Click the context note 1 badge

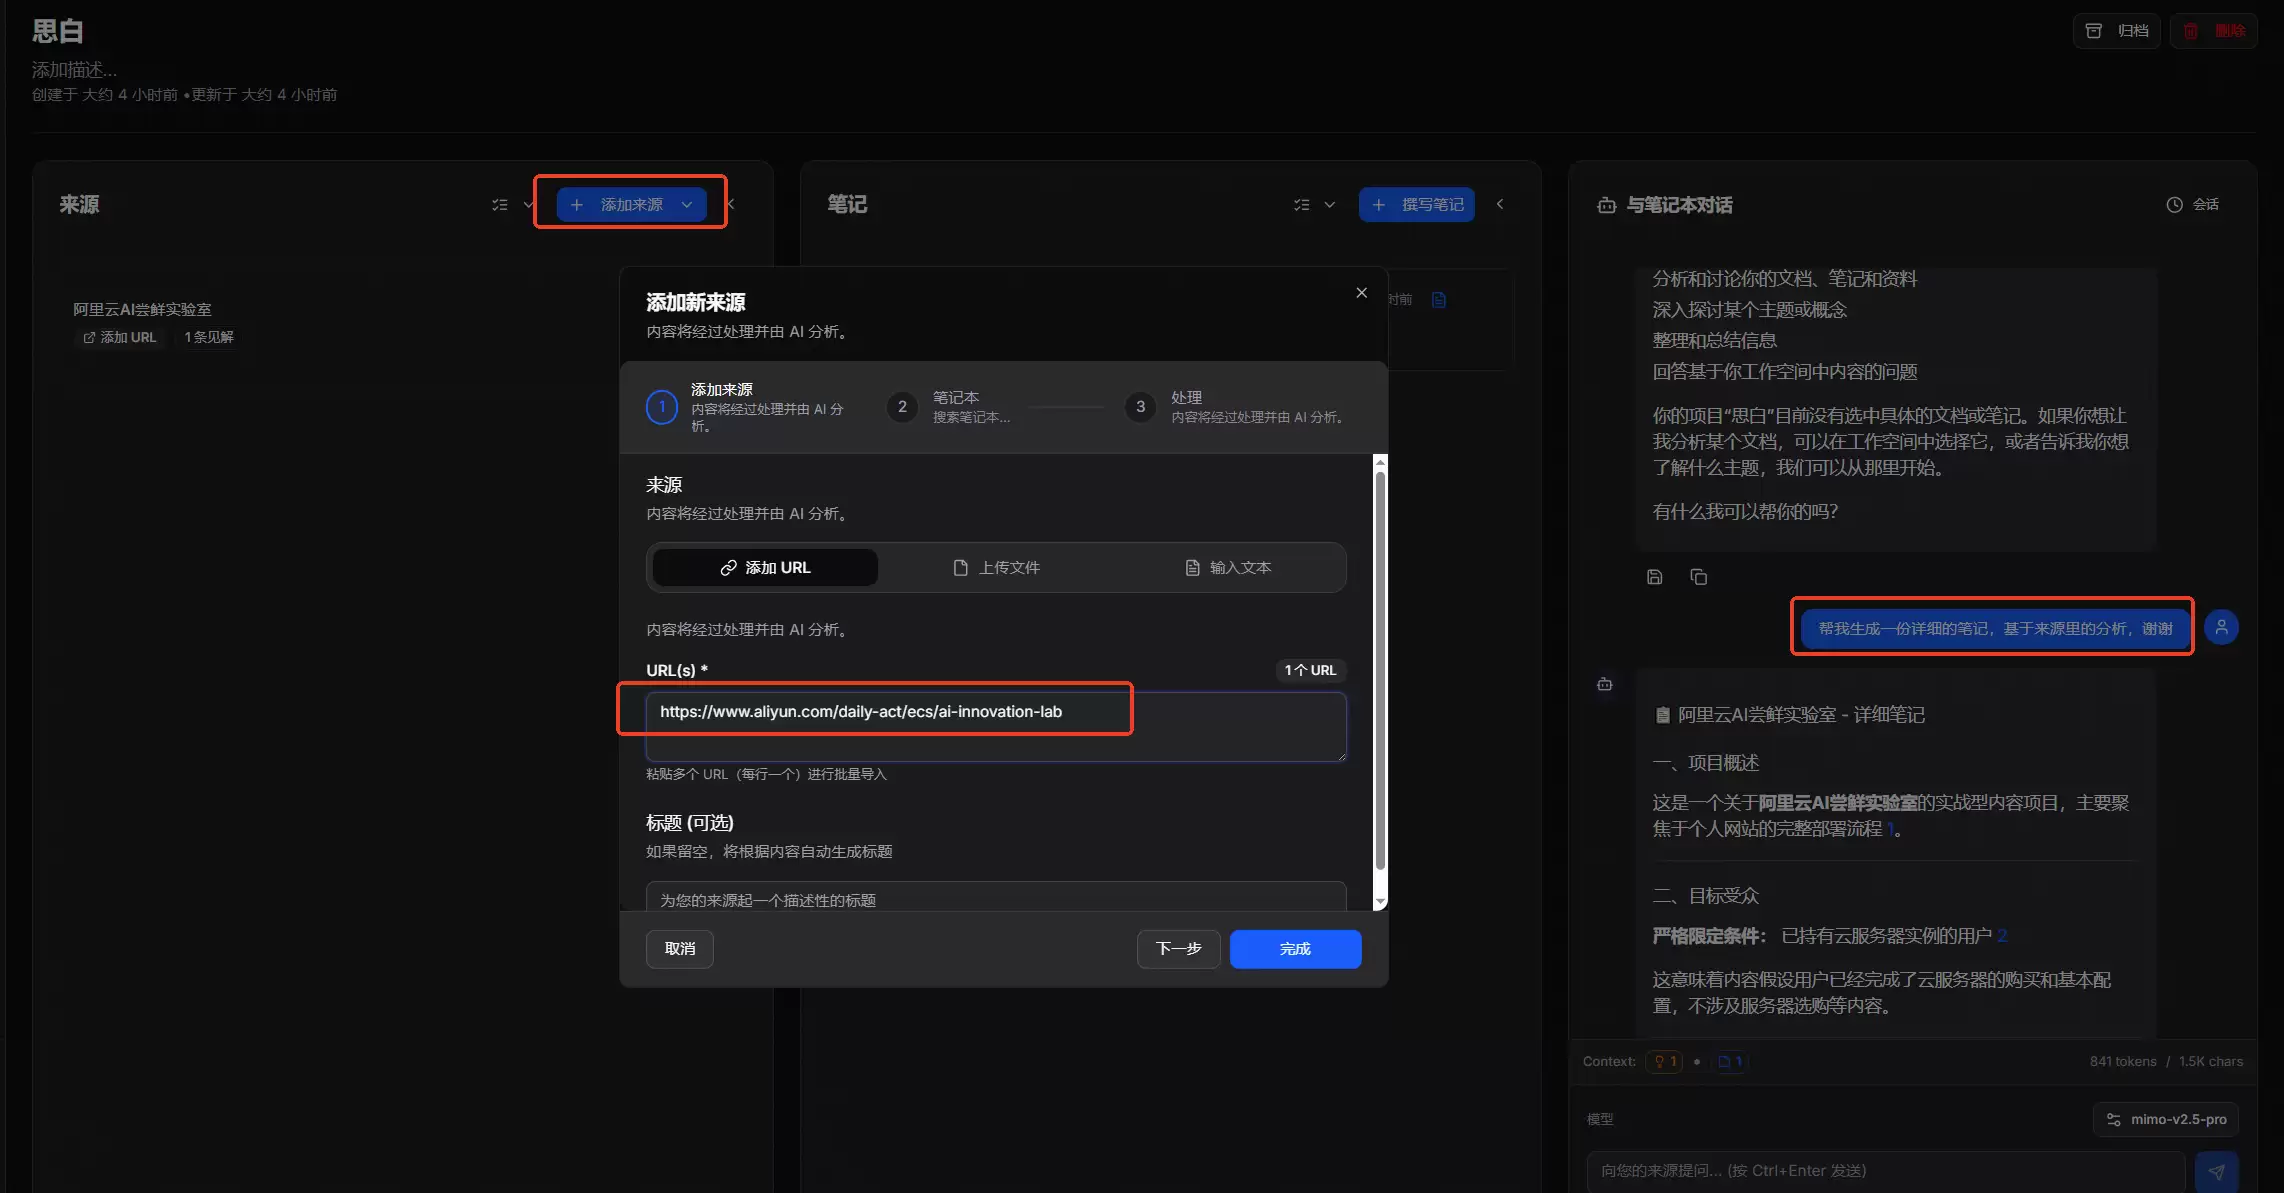1730,1062
